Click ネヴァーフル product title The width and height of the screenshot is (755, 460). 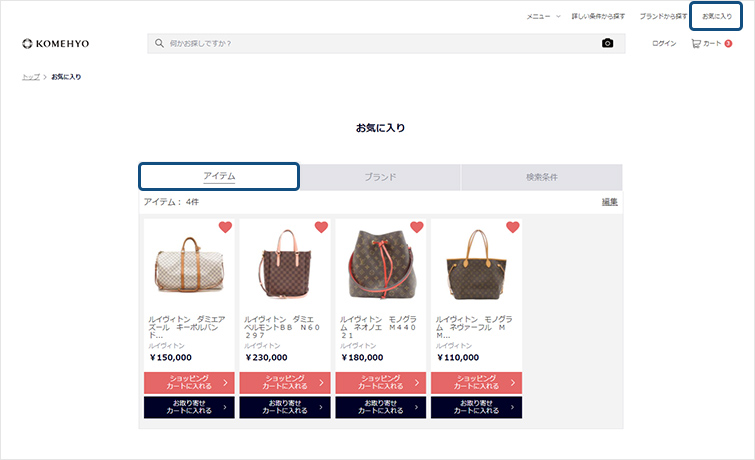click(x=474, y=327)
